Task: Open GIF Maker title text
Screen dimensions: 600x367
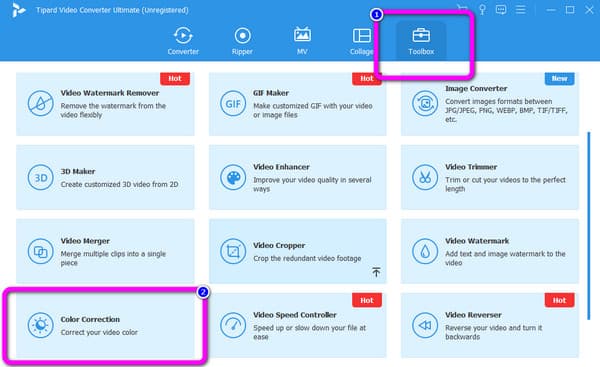Action: 271,93
